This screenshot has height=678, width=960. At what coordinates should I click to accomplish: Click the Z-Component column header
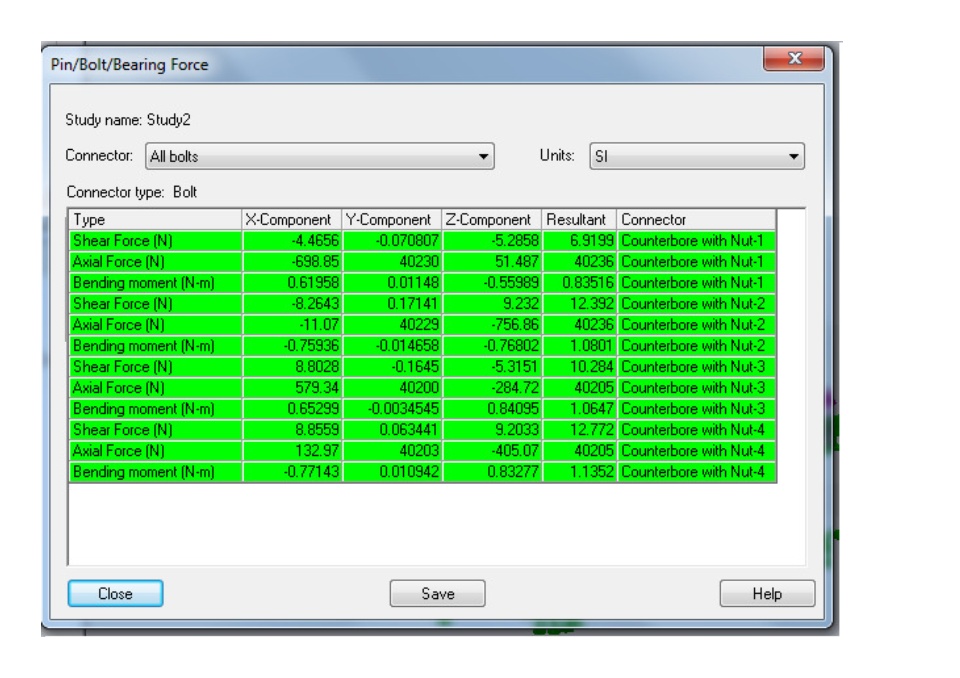coord(492,219)
